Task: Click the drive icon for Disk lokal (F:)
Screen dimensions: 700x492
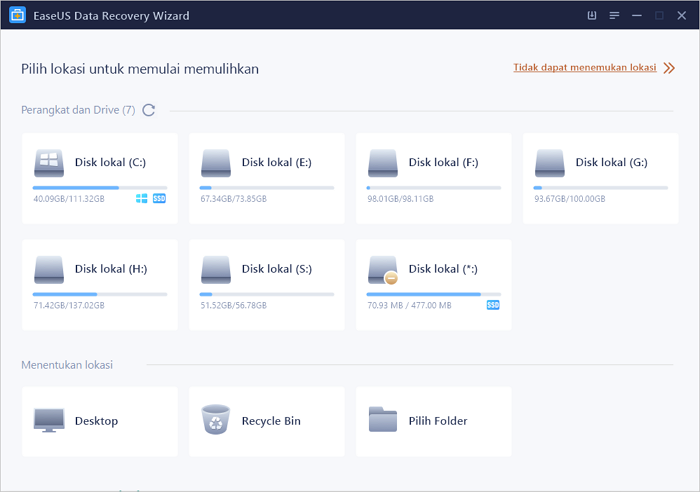Action: [x=383, y=163]
